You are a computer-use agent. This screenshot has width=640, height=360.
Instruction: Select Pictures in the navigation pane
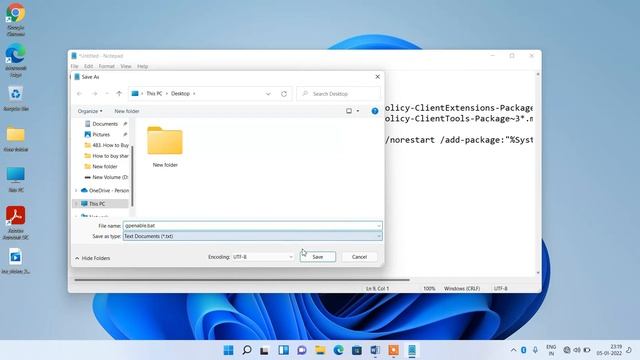[x=101, y=134]
